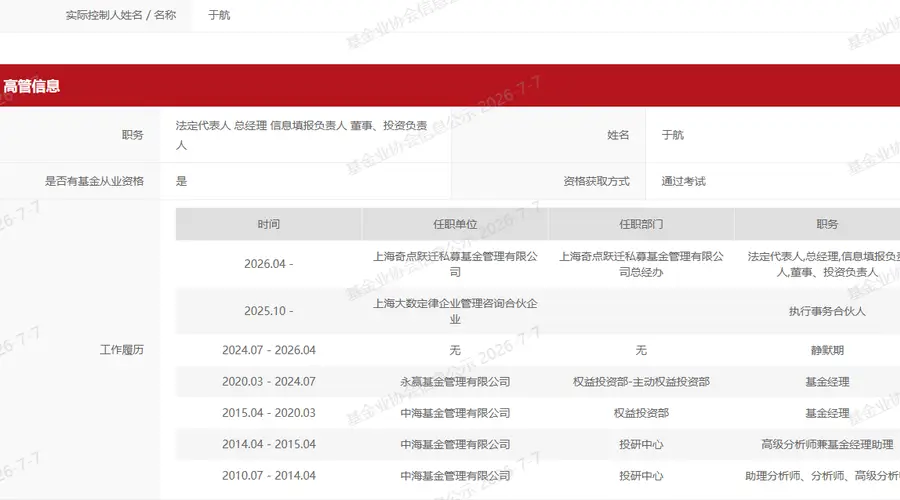Click the 权益投资部-主动权益投资部 department cell

pos(641,382)
